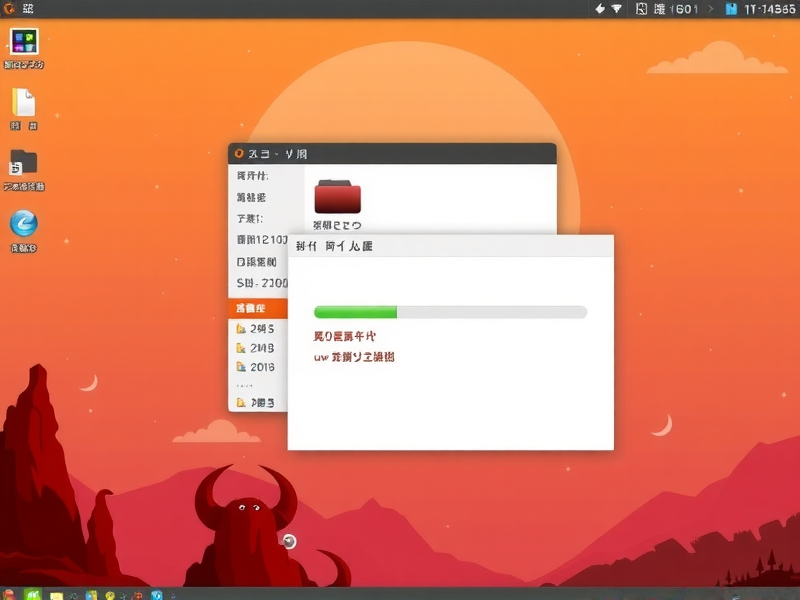Click the orange distro logo in the window titlebar
800x600 pixels.
(240, 152)
